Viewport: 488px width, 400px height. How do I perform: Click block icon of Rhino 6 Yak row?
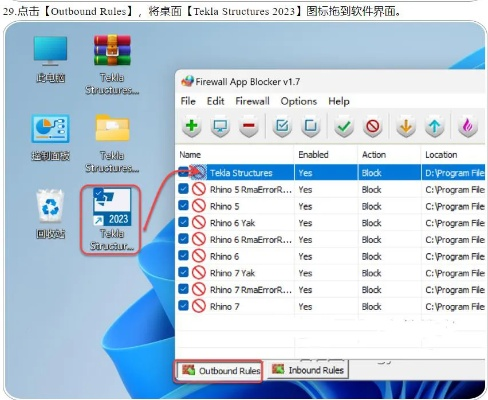tap(199, 223)
